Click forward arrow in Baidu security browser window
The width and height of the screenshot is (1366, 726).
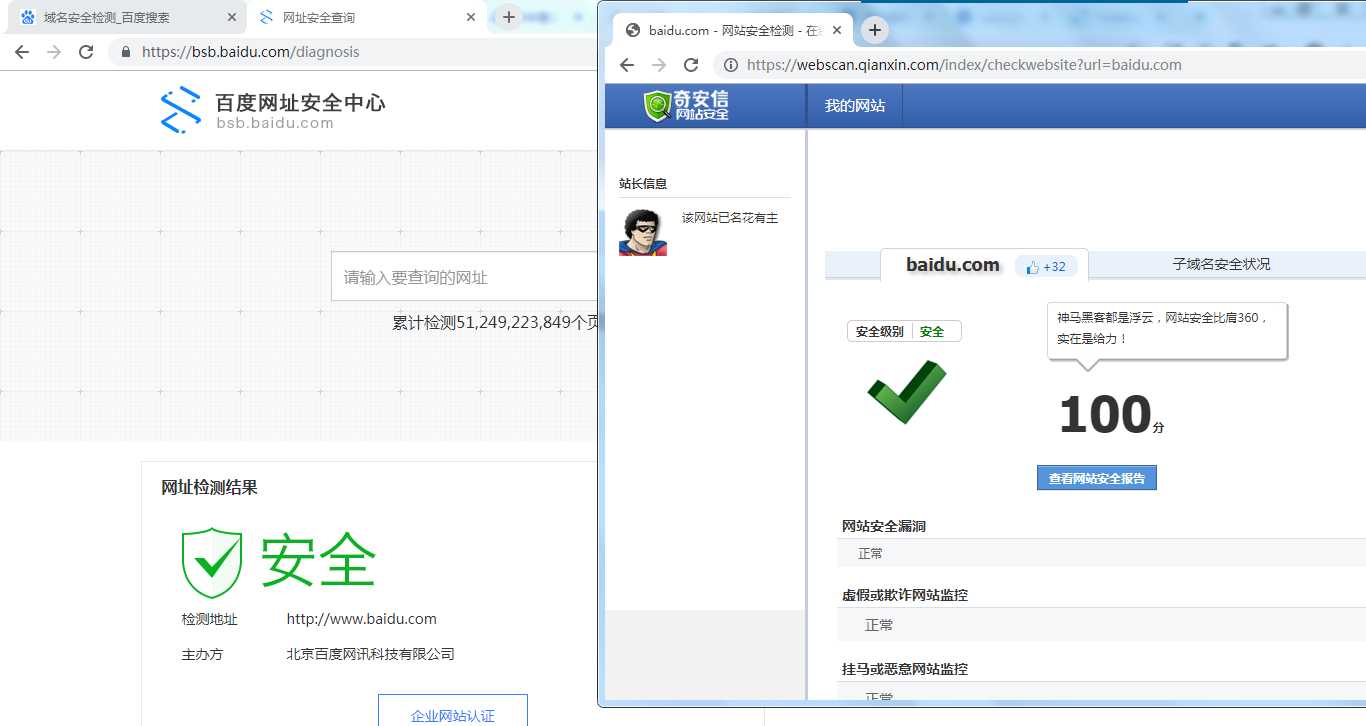click(x=54, y=52)
